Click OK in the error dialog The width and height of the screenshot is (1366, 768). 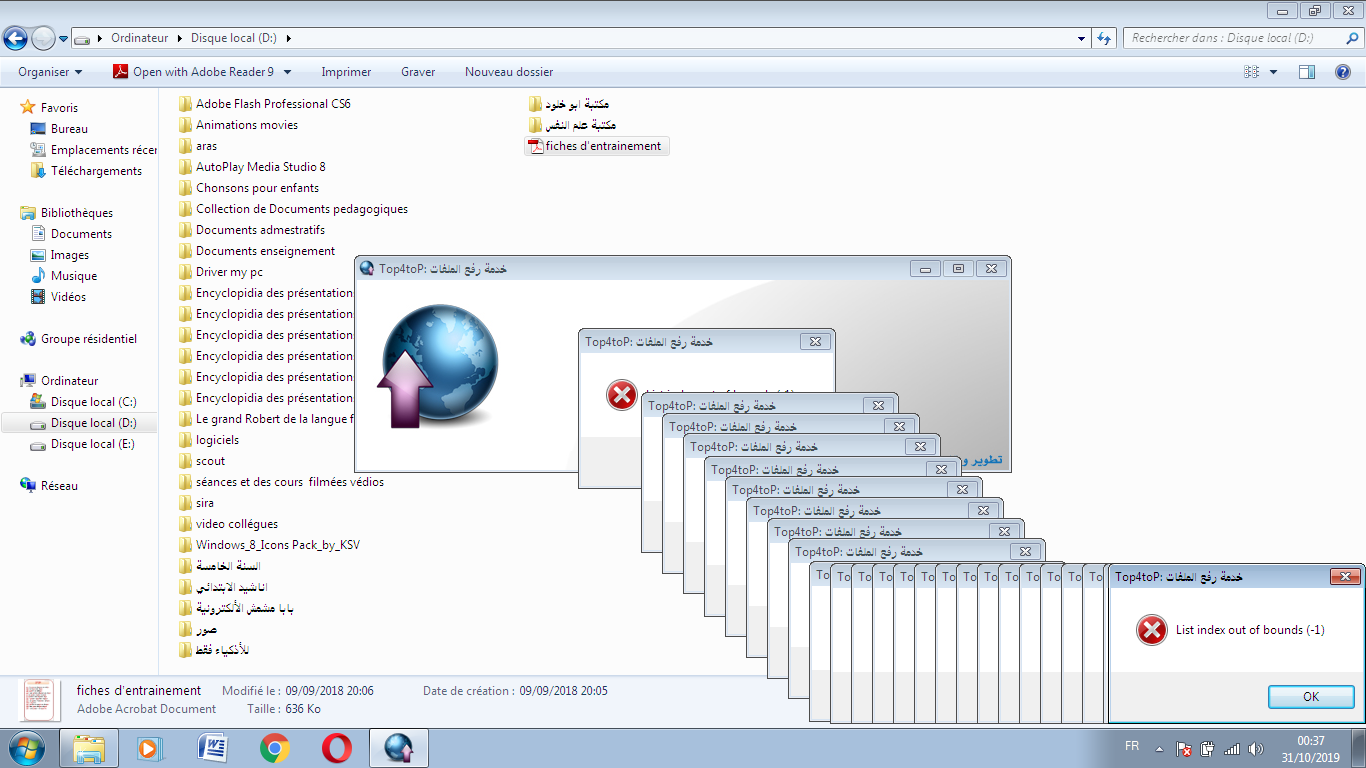coord(1310,697)
